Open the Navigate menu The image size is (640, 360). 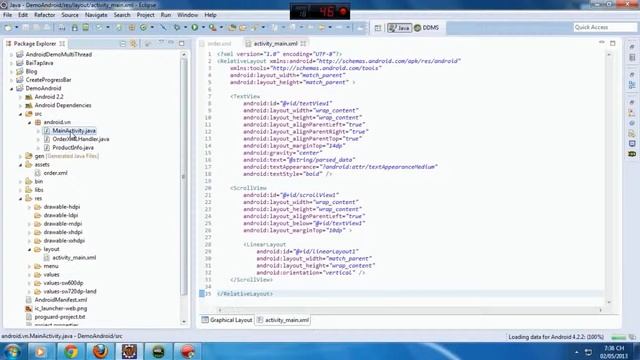pyautogui.click(x=96, y=15)
